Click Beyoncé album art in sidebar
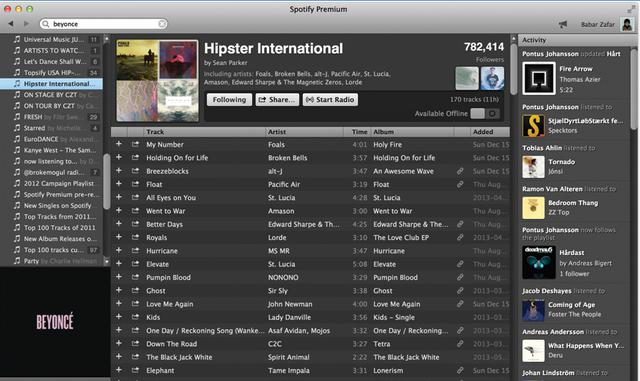640x381 pixels. click(55, 322)
